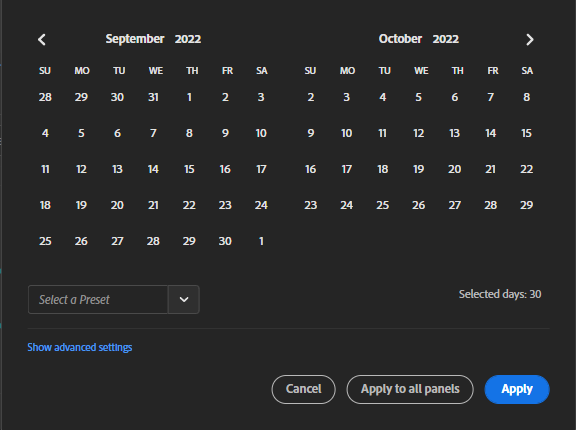Select September 1 in Thursday column
The height and width of the screenshot is (430, 576).
click(189, 97)
